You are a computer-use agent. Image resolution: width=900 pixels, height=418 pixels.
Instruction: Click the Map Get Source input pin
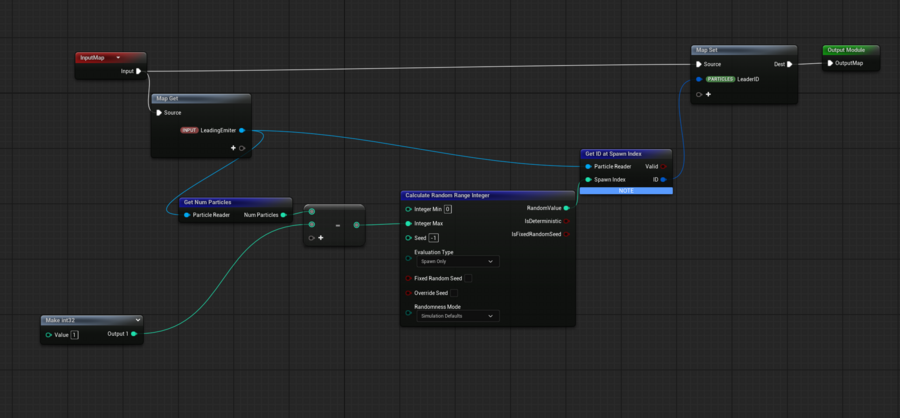pyautogui.click(x=158, y=113)
